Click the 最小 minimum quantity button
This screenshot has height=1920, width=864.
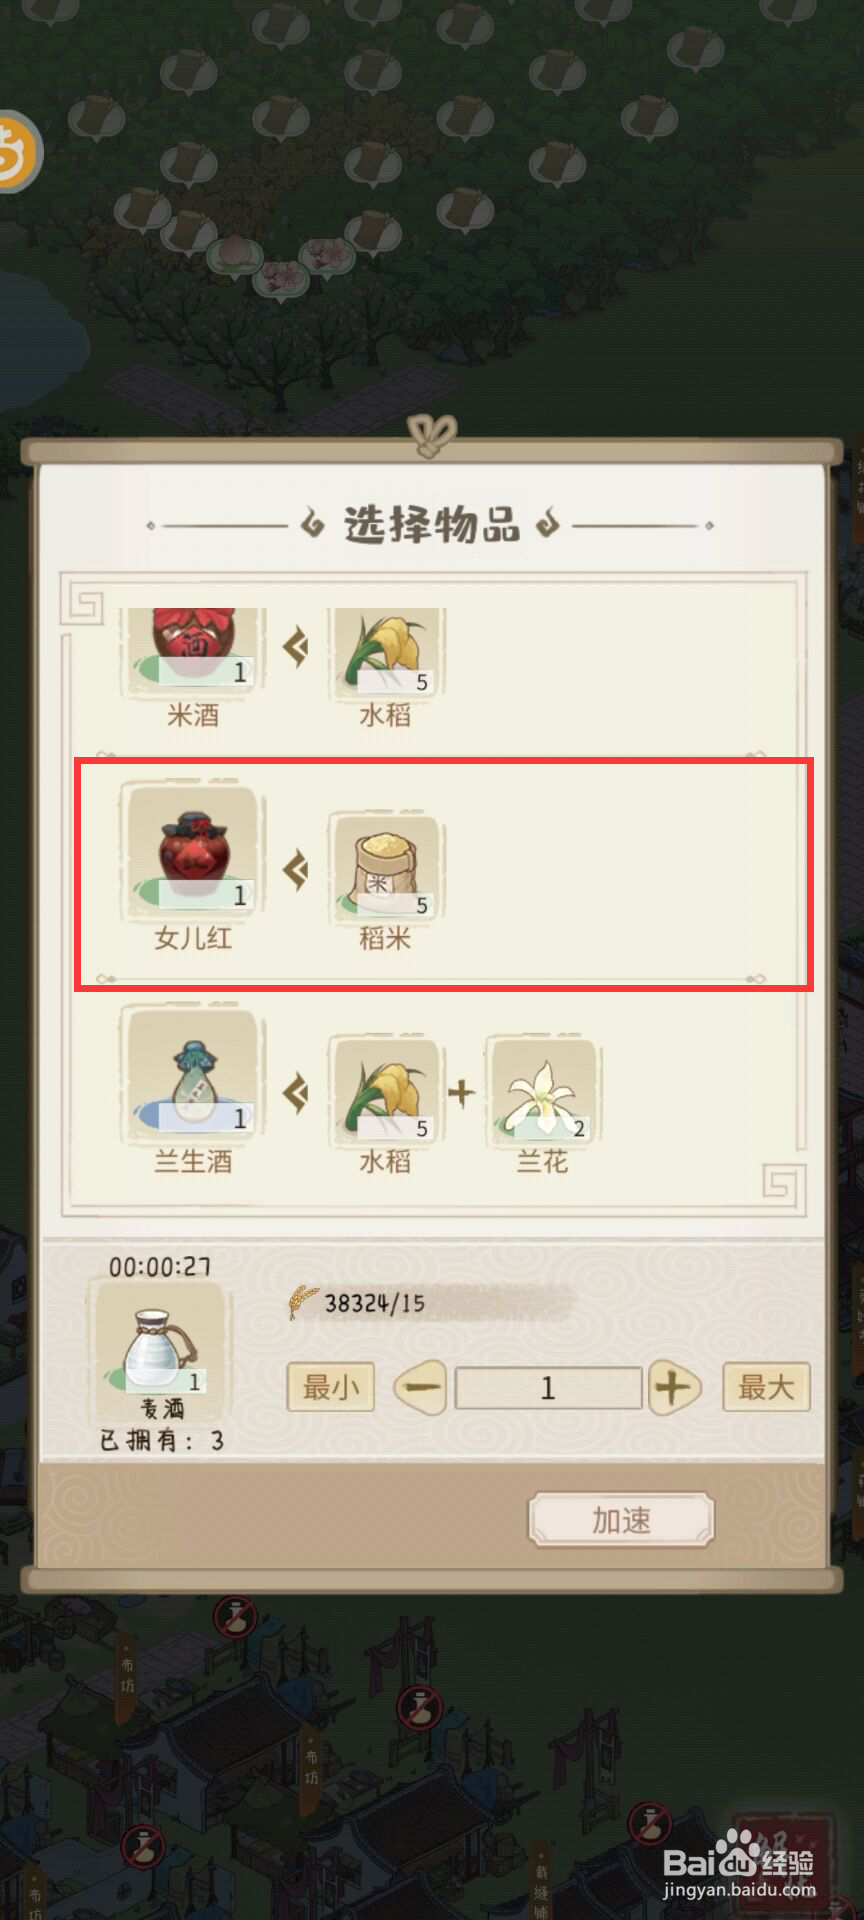pos(331,1387)
